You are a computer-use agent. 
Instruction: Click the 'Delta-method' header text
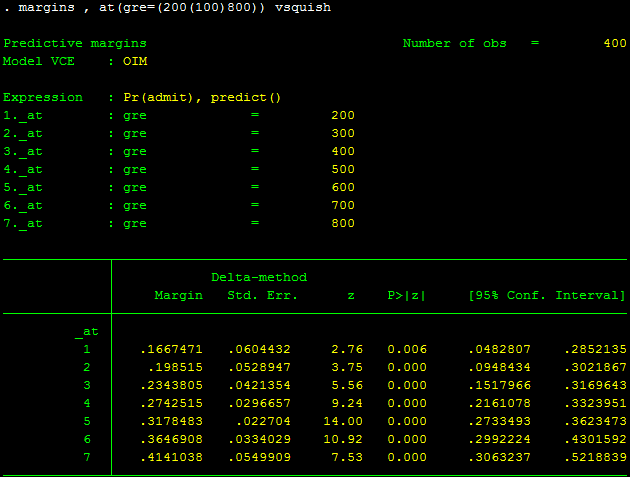pyautogui.click(x=259, y=277)
